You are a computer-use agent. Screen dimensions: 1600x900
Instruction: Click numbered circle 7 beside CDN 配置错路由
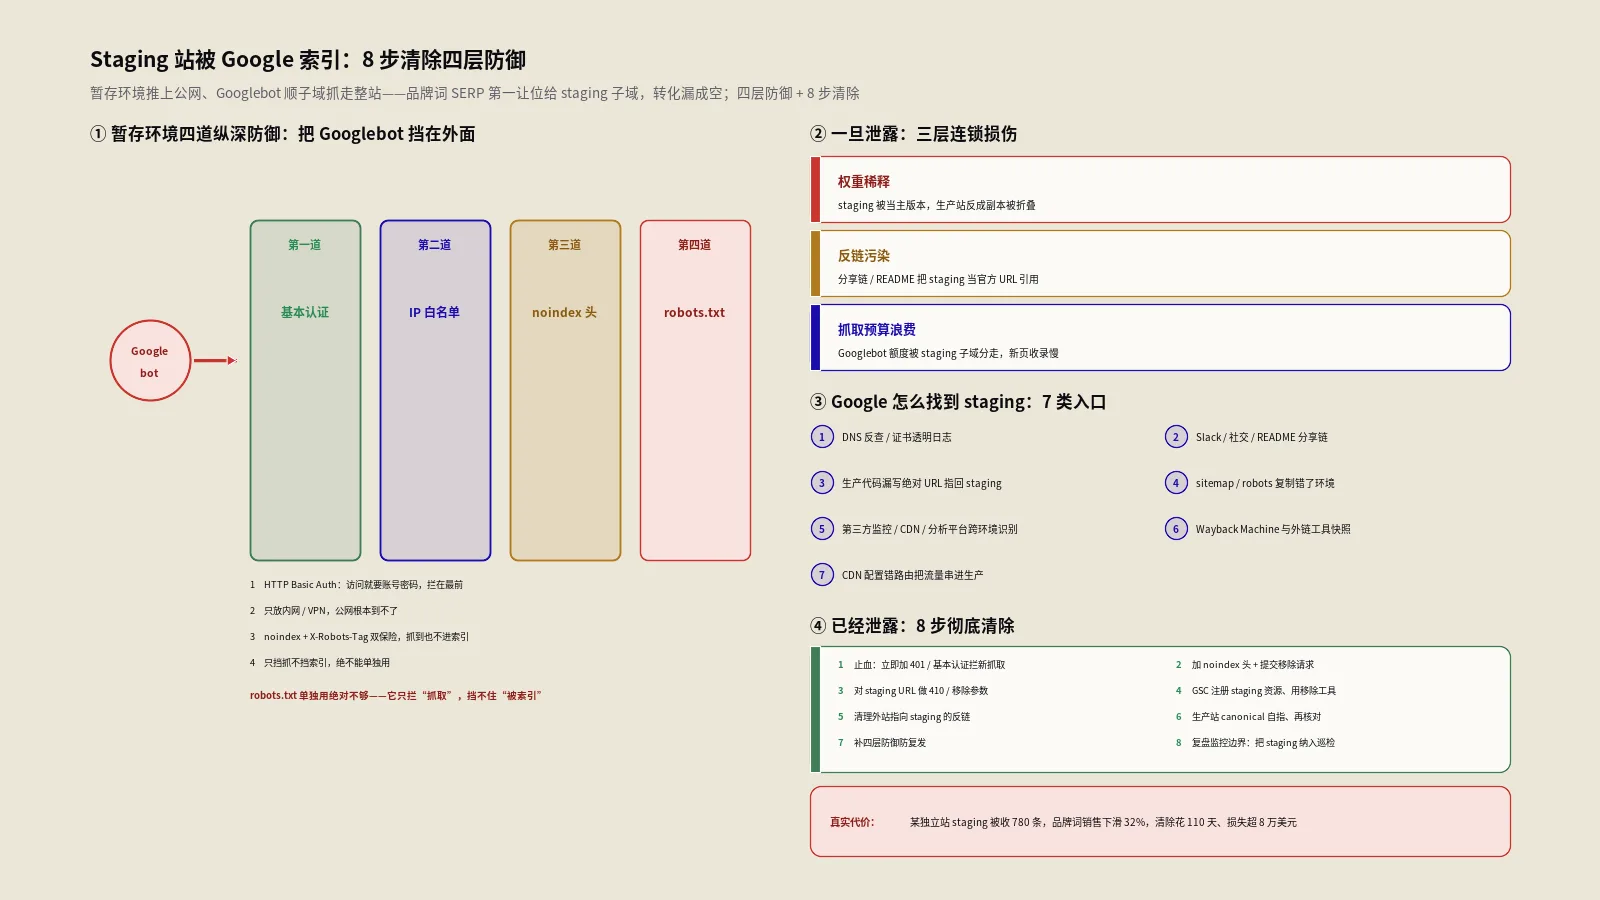tap(822, 575)
